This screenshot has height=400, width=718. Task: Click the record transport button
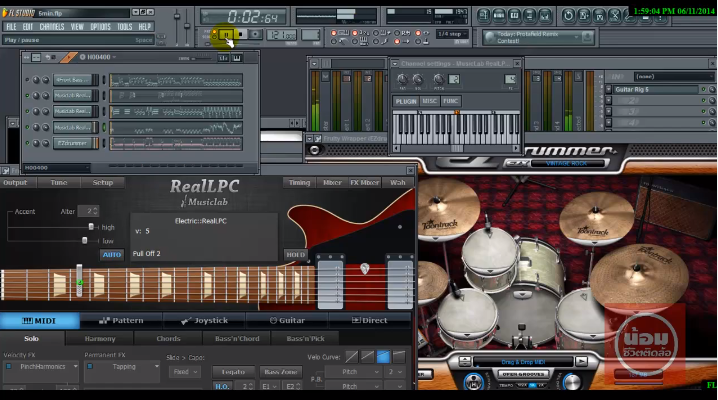(x=255, y=34)
